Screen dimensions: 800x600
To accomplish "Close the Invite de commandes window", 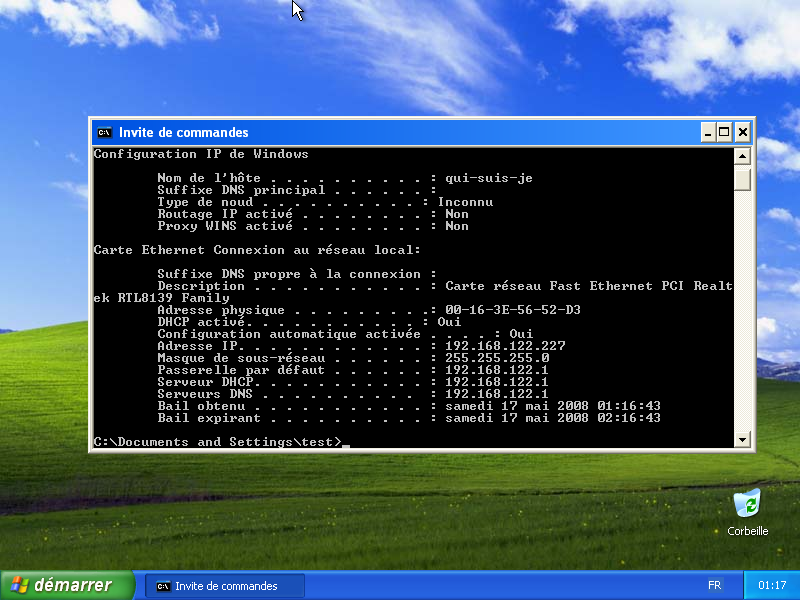I will click(x=742, y=132).
